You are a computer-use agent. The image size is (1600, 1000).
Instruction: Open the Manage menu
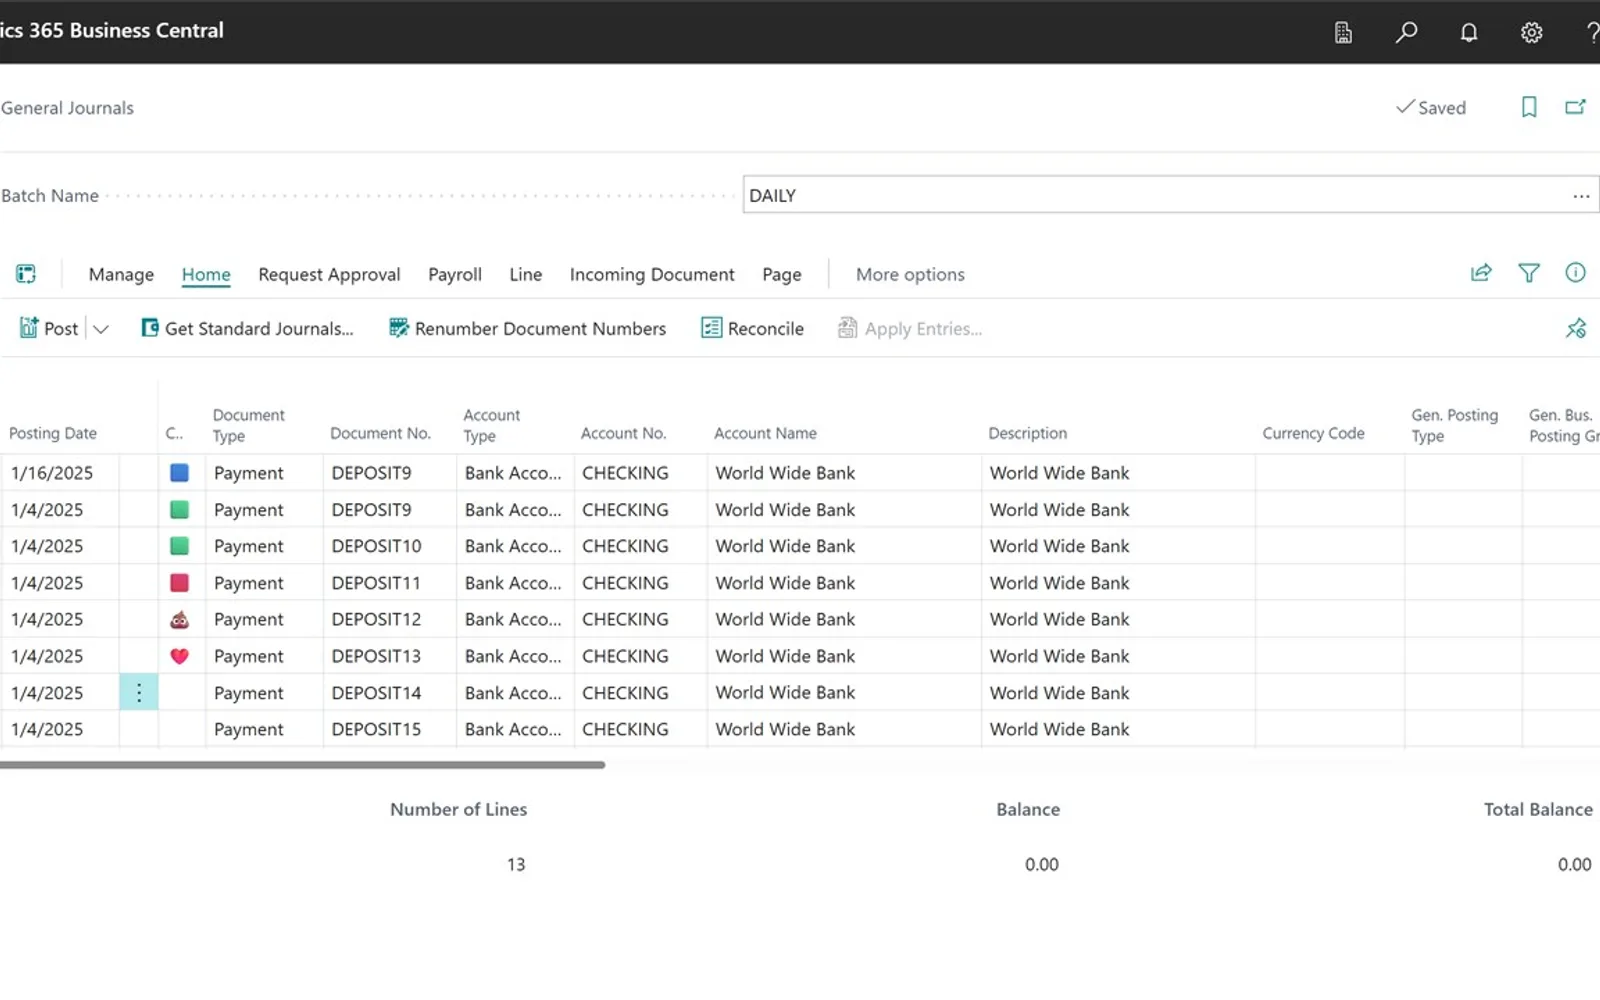pyautogui.click(x=121, y=274)
